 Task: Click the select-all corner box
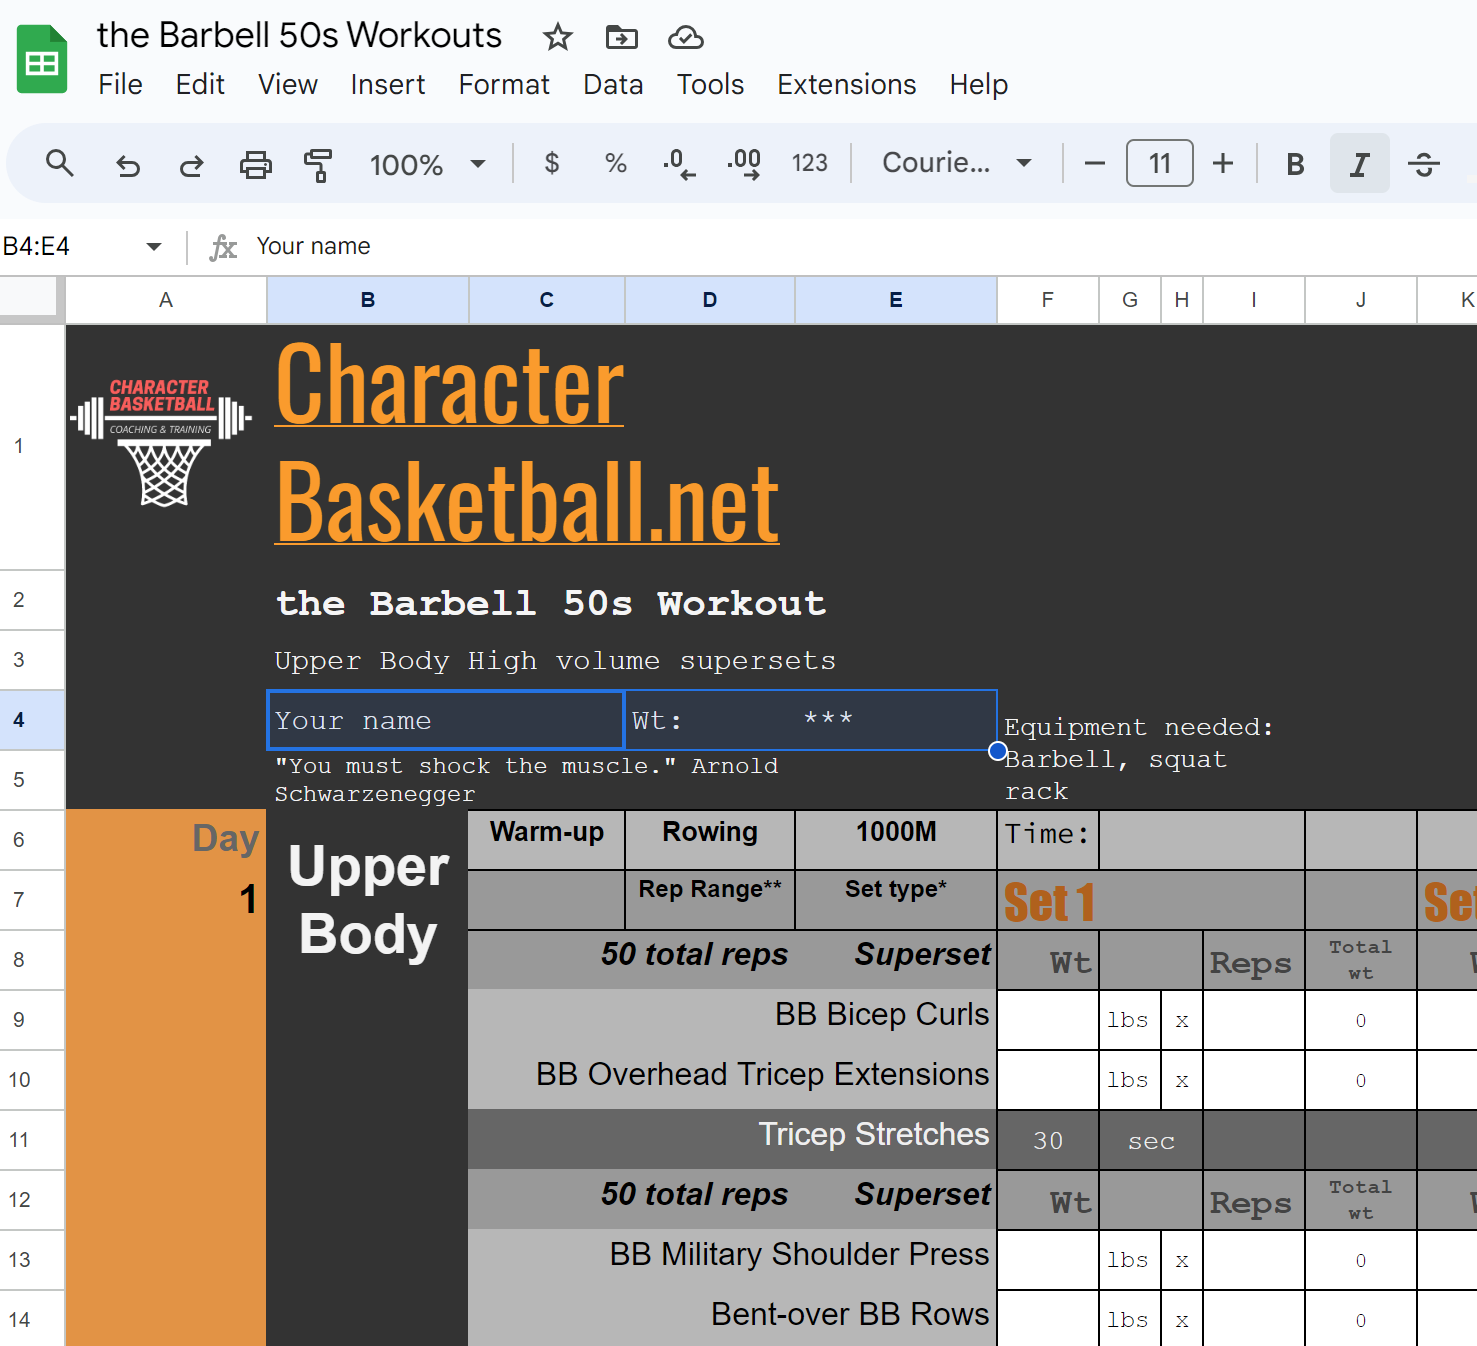click(x=32, y=299)
